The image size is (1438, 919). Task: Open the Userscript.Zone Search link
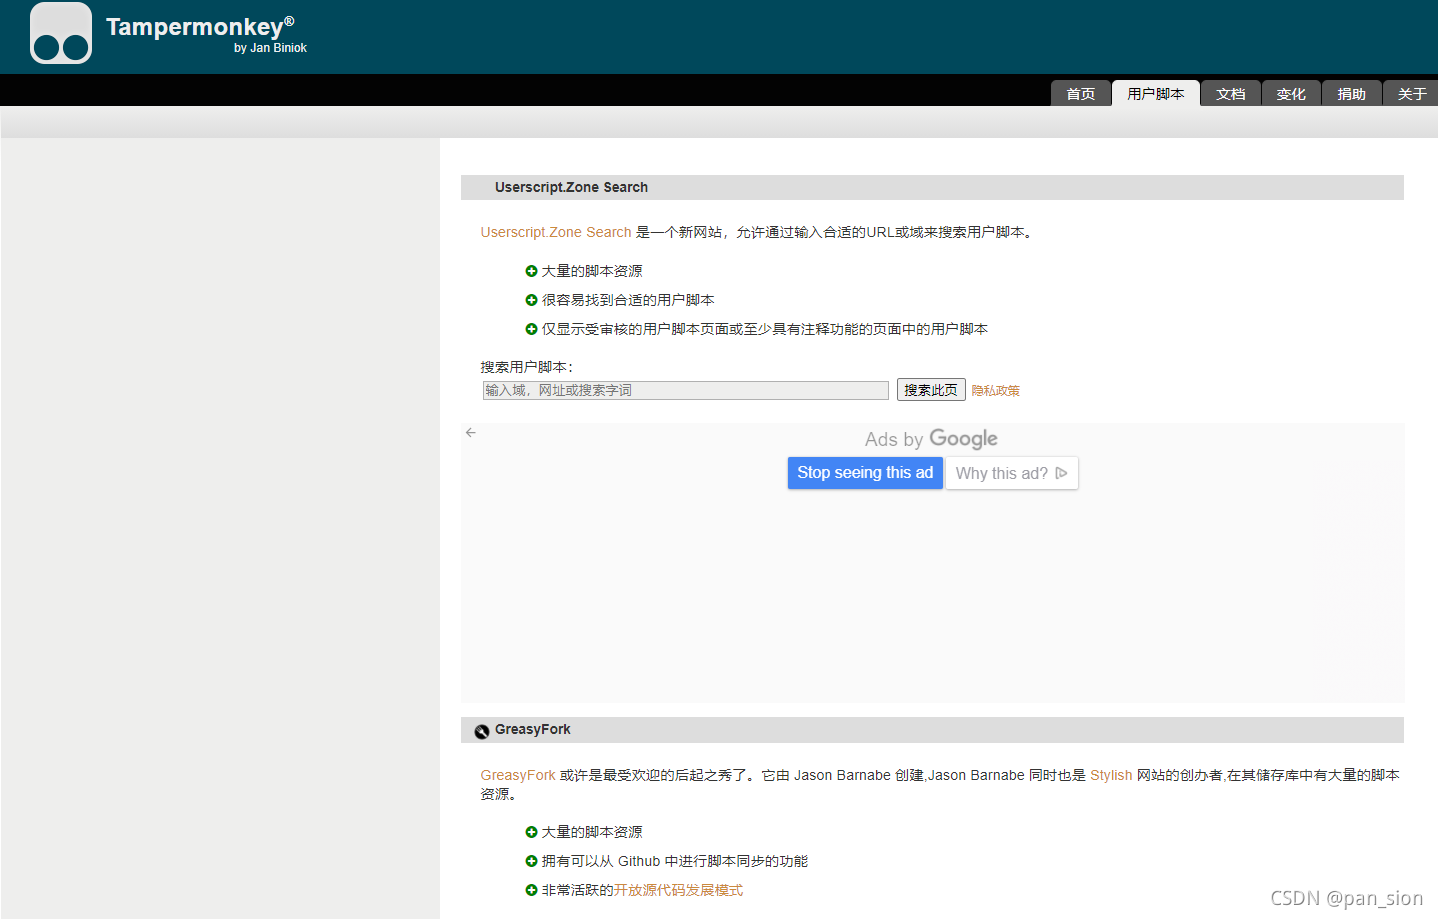coord(556,232)
